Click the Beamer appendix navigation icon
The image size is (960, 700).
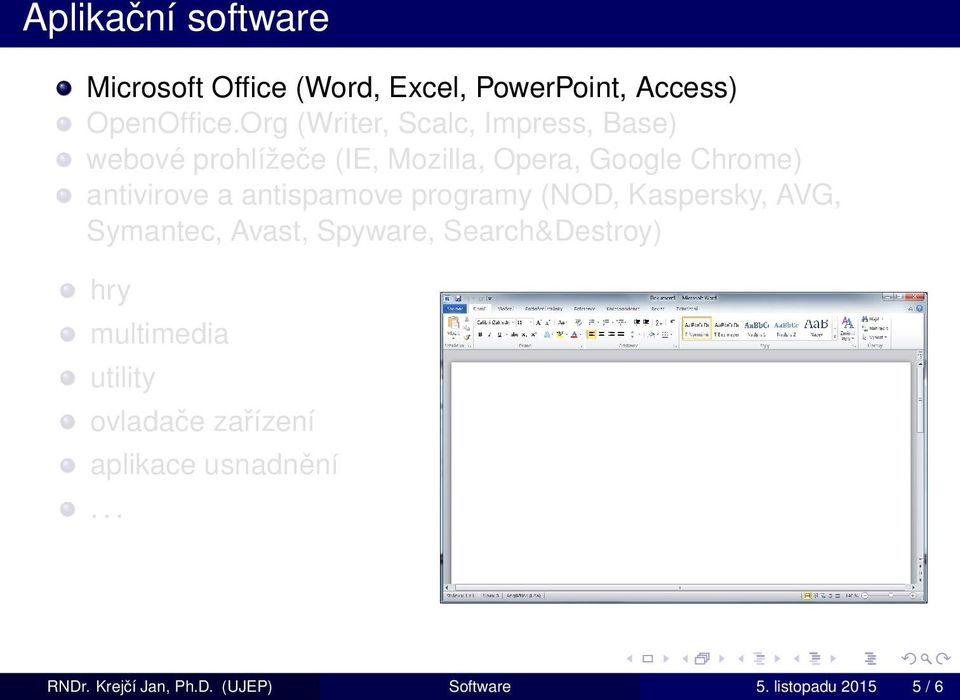pos(870,659)
